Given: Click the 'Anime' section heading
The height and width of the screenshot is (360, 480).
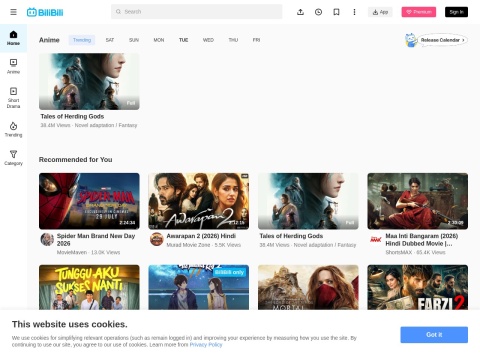Looking at the screenshot, I should pos(49,40).
